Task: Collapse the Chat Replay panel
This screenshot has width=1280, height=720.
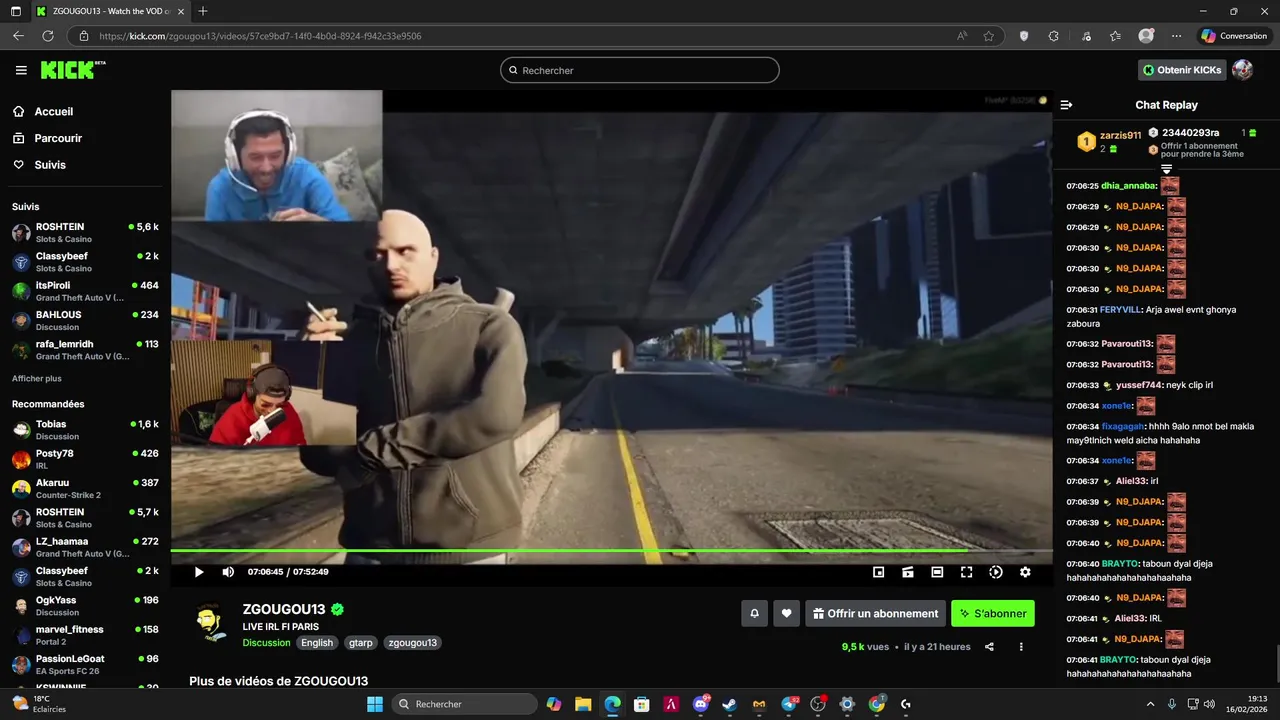Action: (1066, 105)
